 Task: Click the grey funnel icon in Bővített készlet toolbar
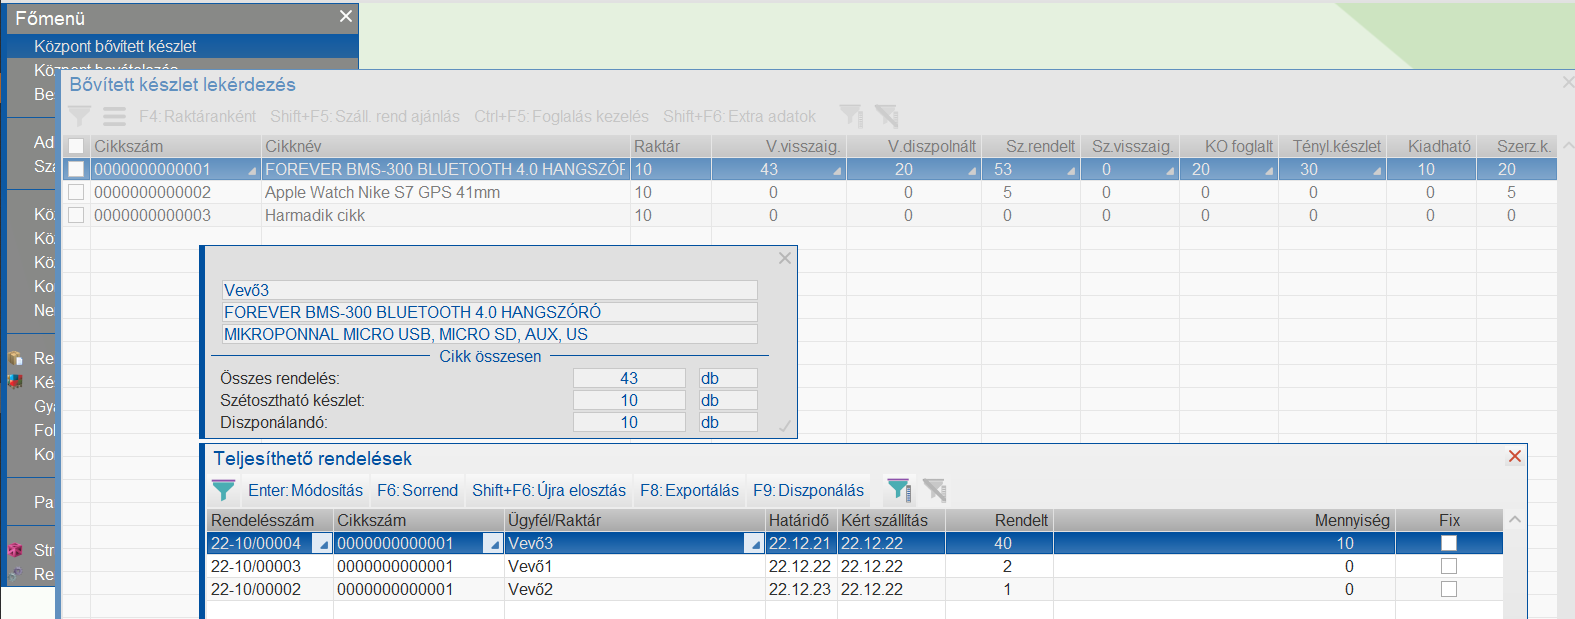79,116
